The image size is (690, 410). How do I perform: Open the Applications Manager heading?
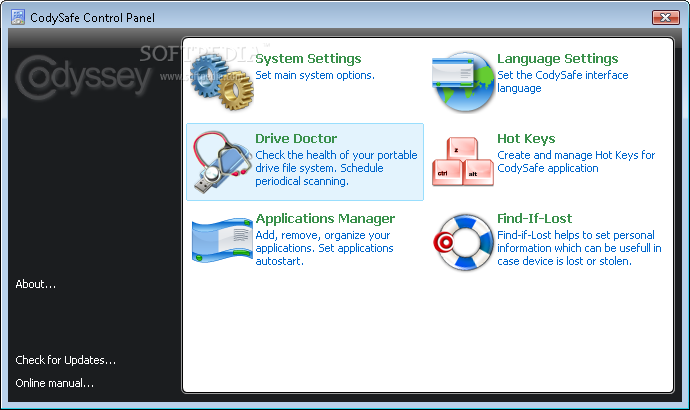coord(325,219)
